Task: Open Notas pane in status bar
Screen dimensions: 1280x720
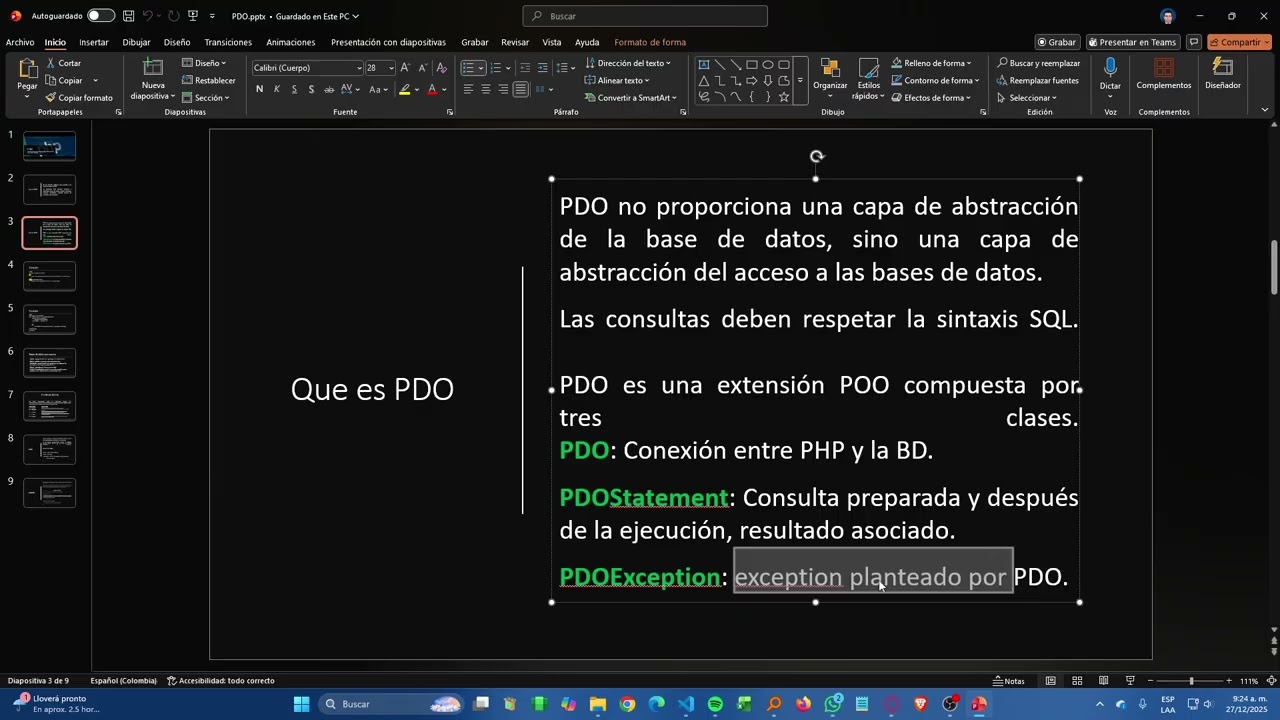Action: point(1008,681)
